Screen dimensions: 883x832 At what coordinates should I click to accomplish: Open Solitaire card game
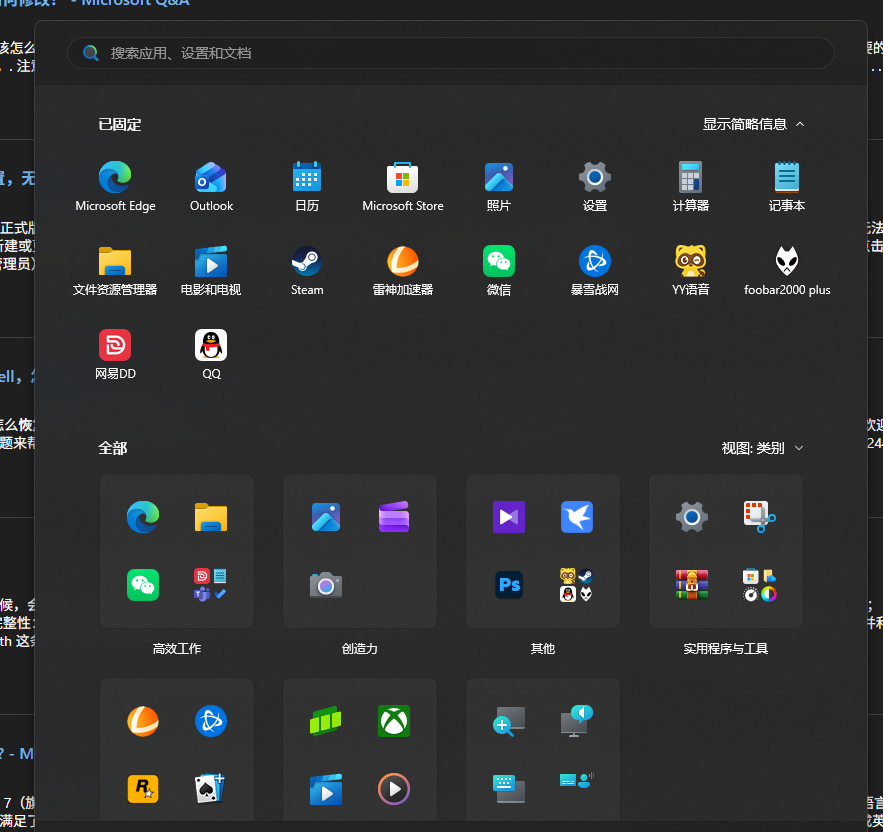pyautogui.click(x=211, y=789)
